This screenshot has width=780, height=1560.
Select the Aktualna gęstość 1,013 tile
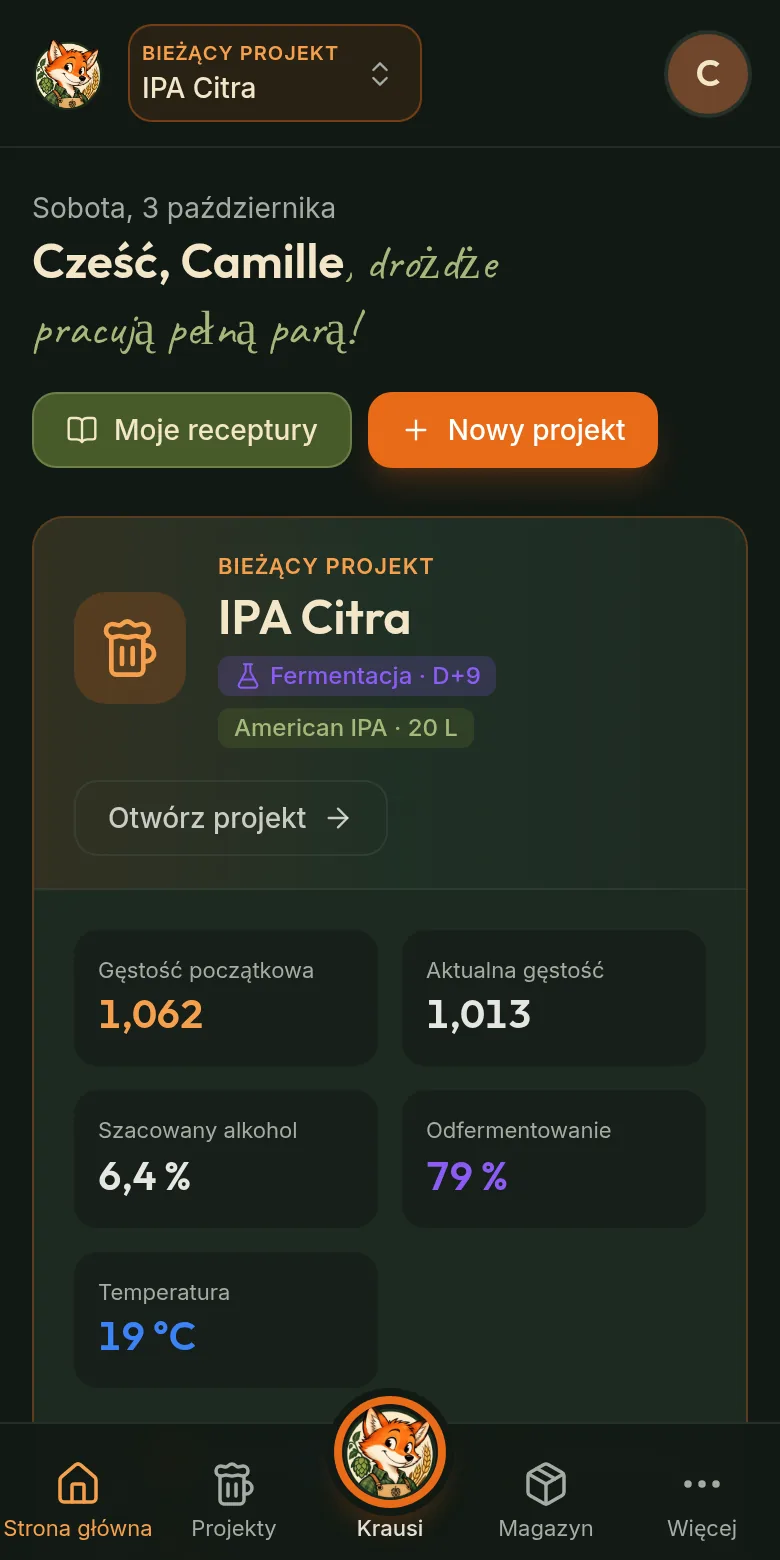554,998
